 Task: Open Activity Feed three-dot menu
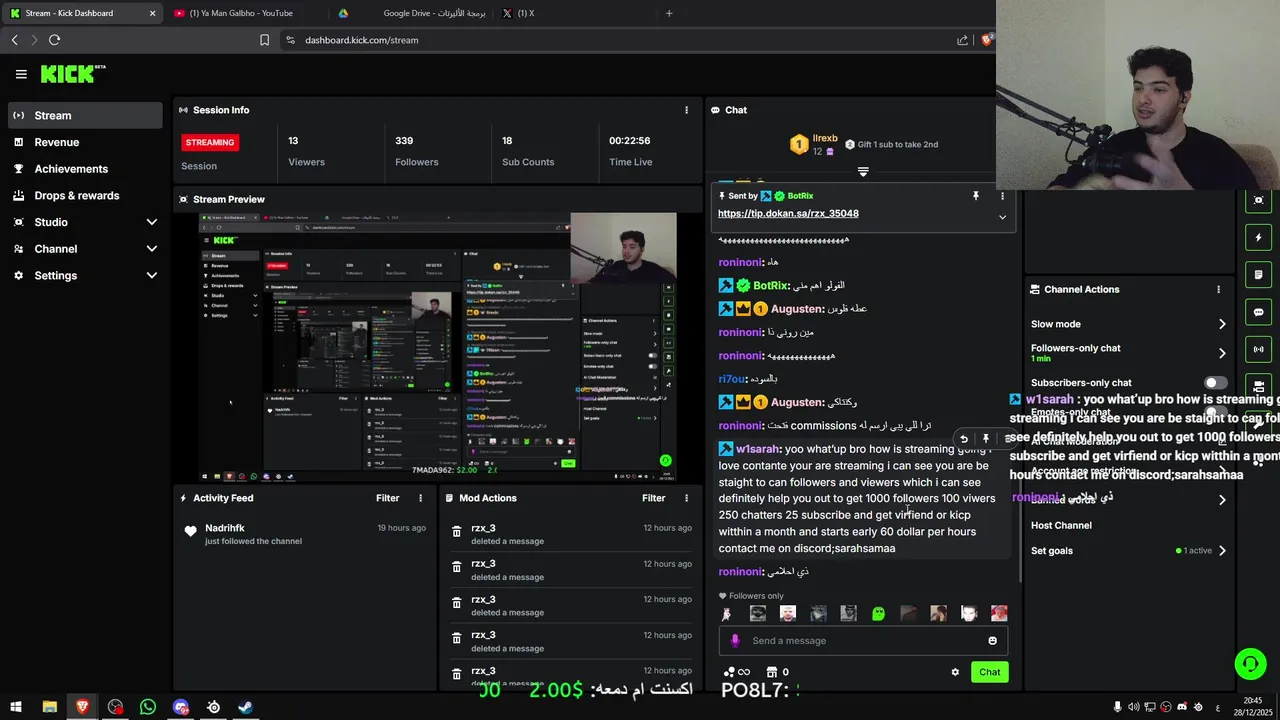pyautogui.click(x=420, y=498)
